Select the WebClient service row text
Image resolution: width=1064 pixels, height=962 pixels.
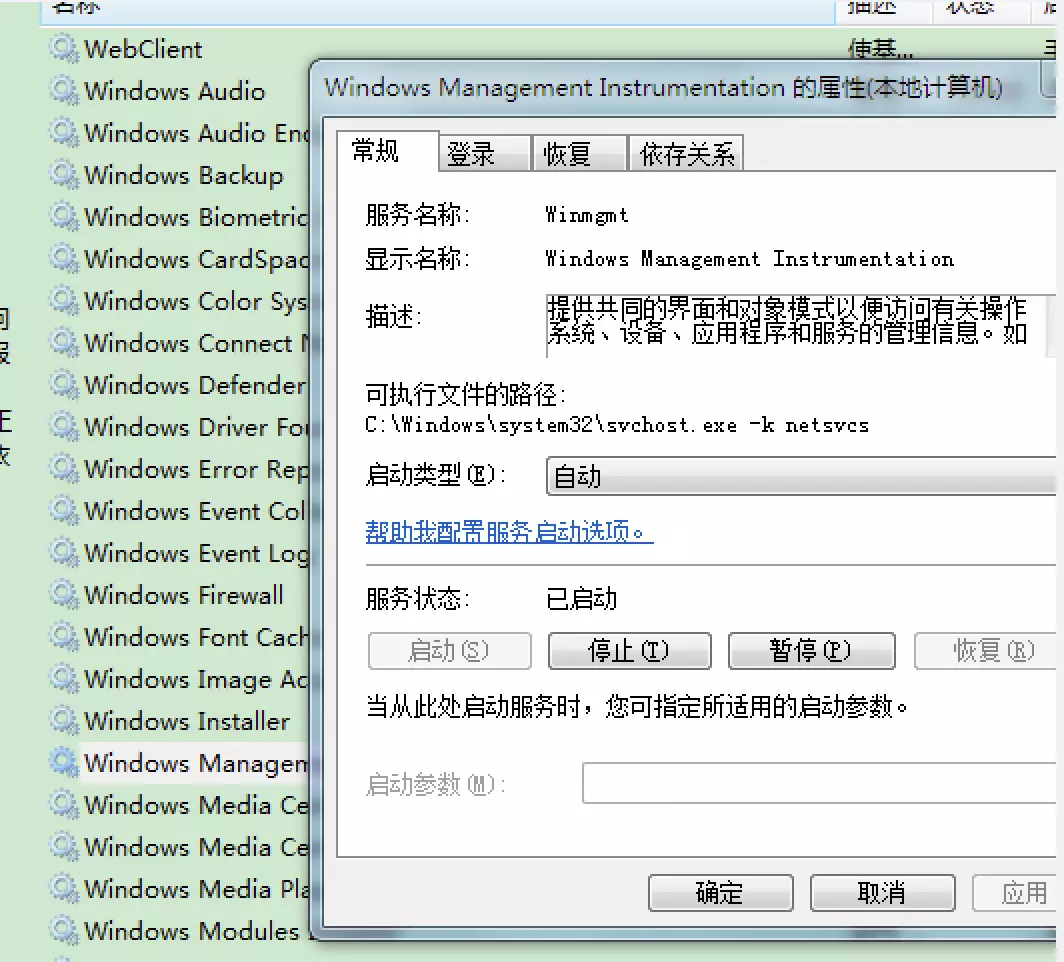click(143, 50)
